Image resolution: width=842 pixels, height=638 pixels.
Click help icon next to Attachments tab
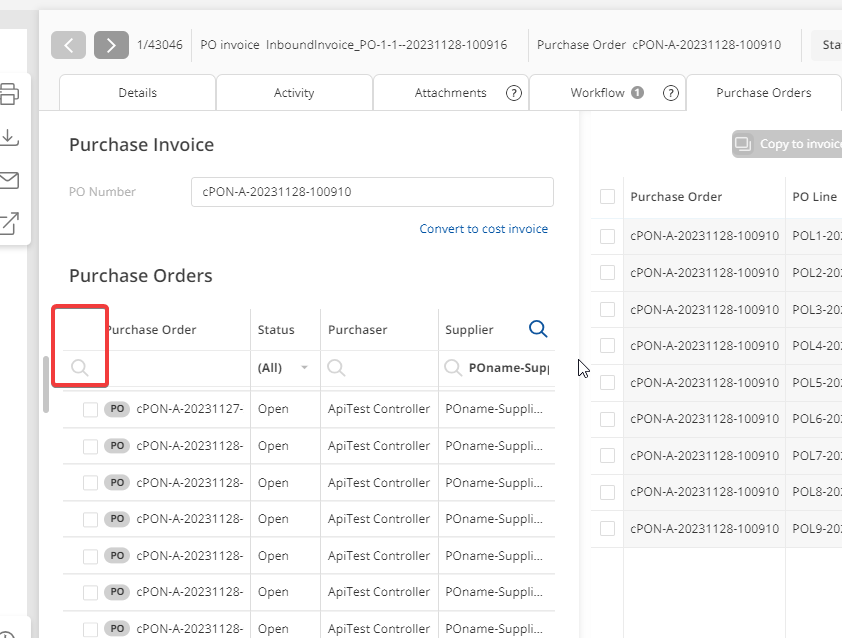coord(514,93)
